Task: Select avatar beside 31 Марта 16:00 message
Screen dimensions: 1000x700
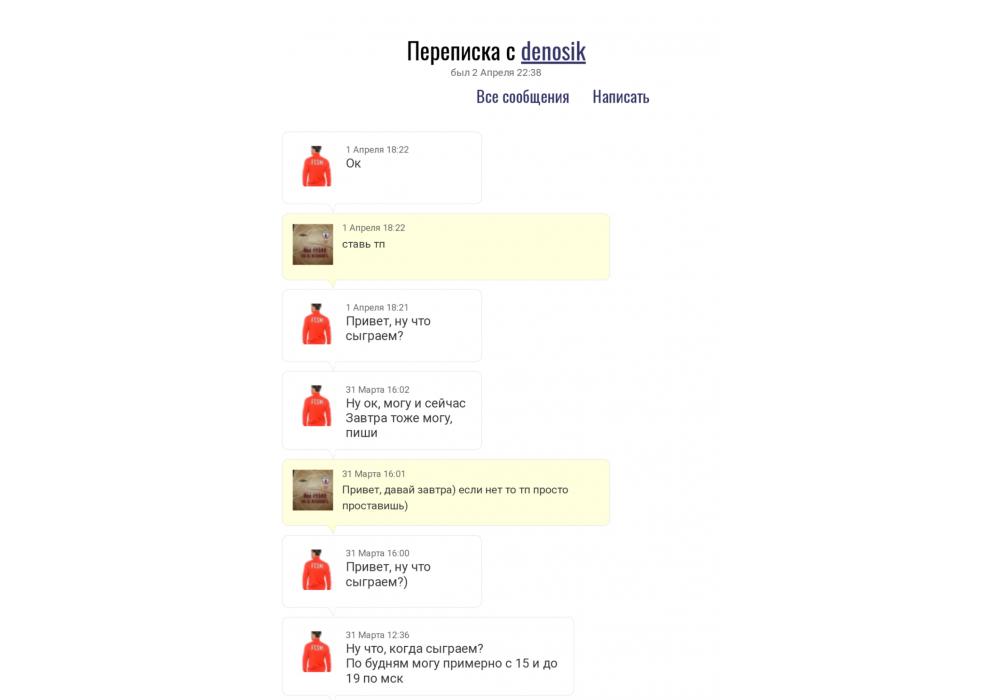Action: coord(317,569)
